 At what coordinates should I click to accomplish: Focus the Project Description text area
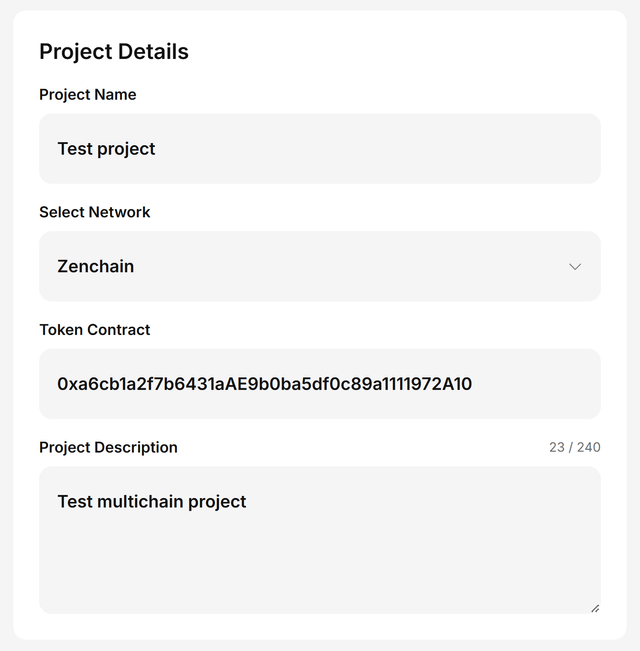pyautogui.click(x=320, y=540)
